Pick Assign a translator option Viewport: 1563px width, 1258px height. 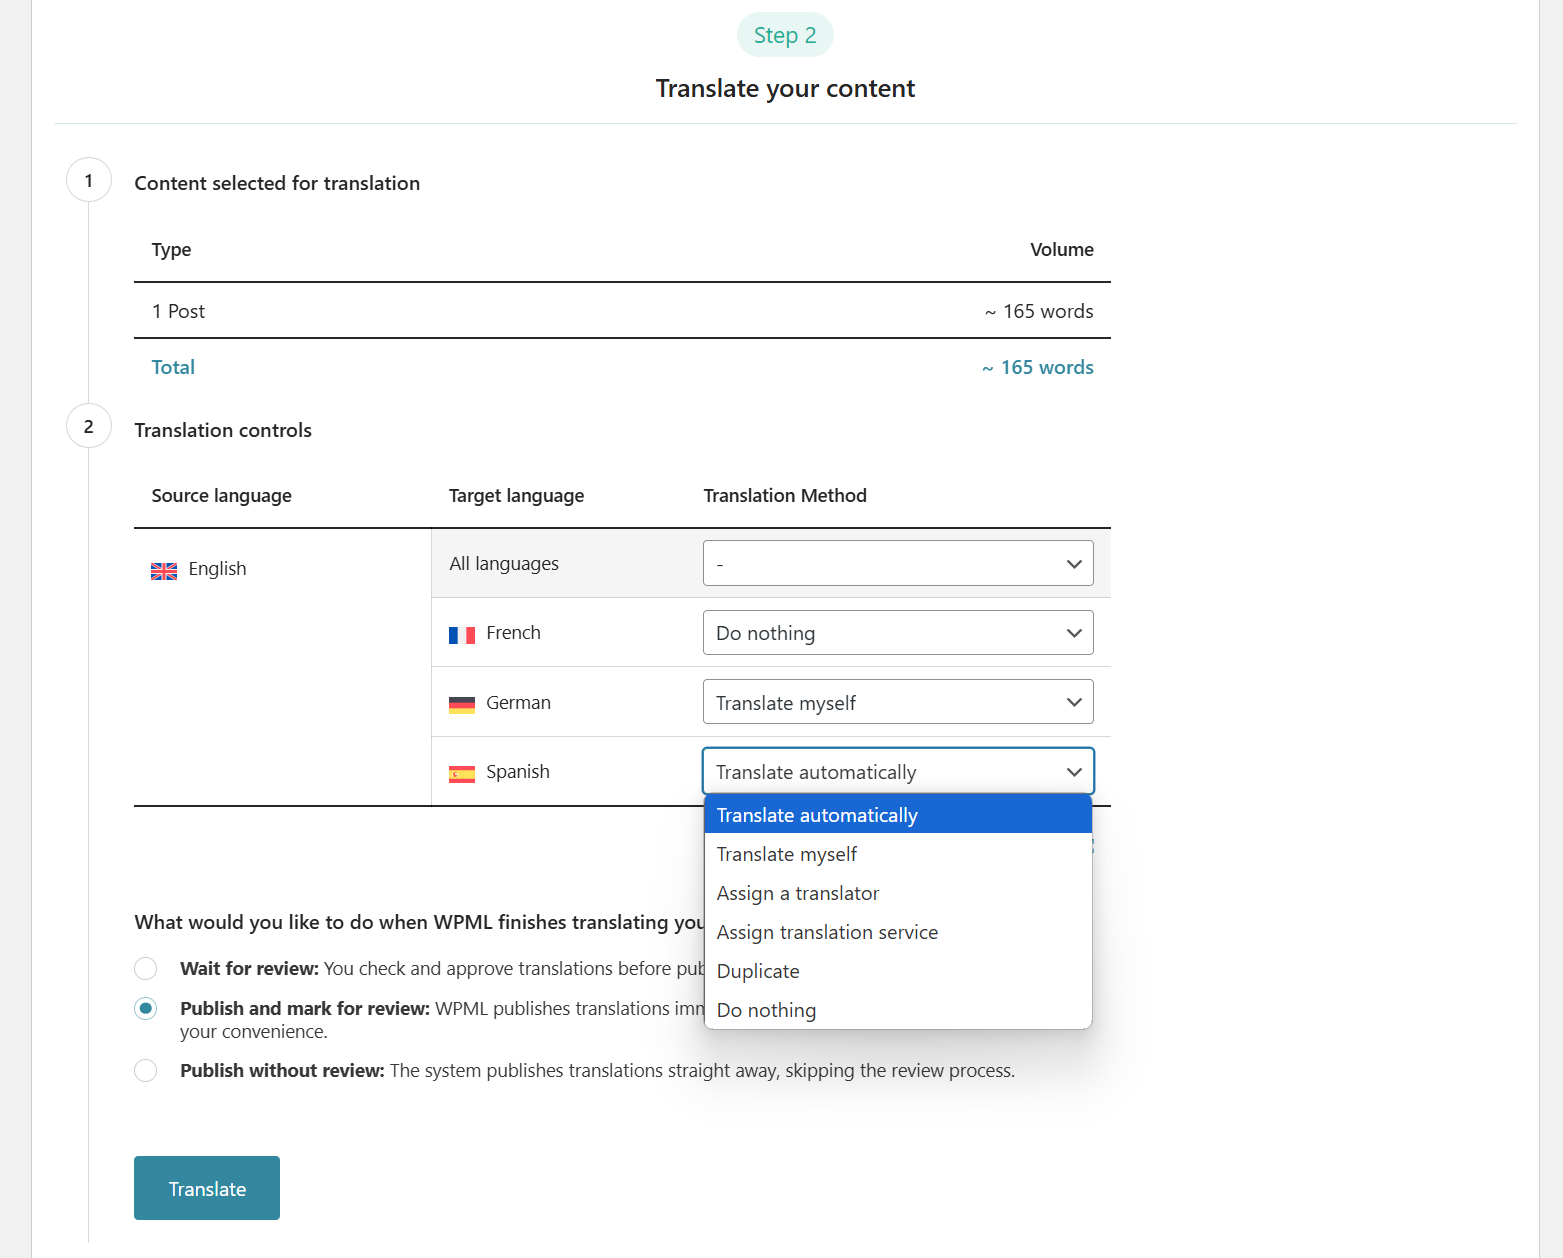coord(898,893)
